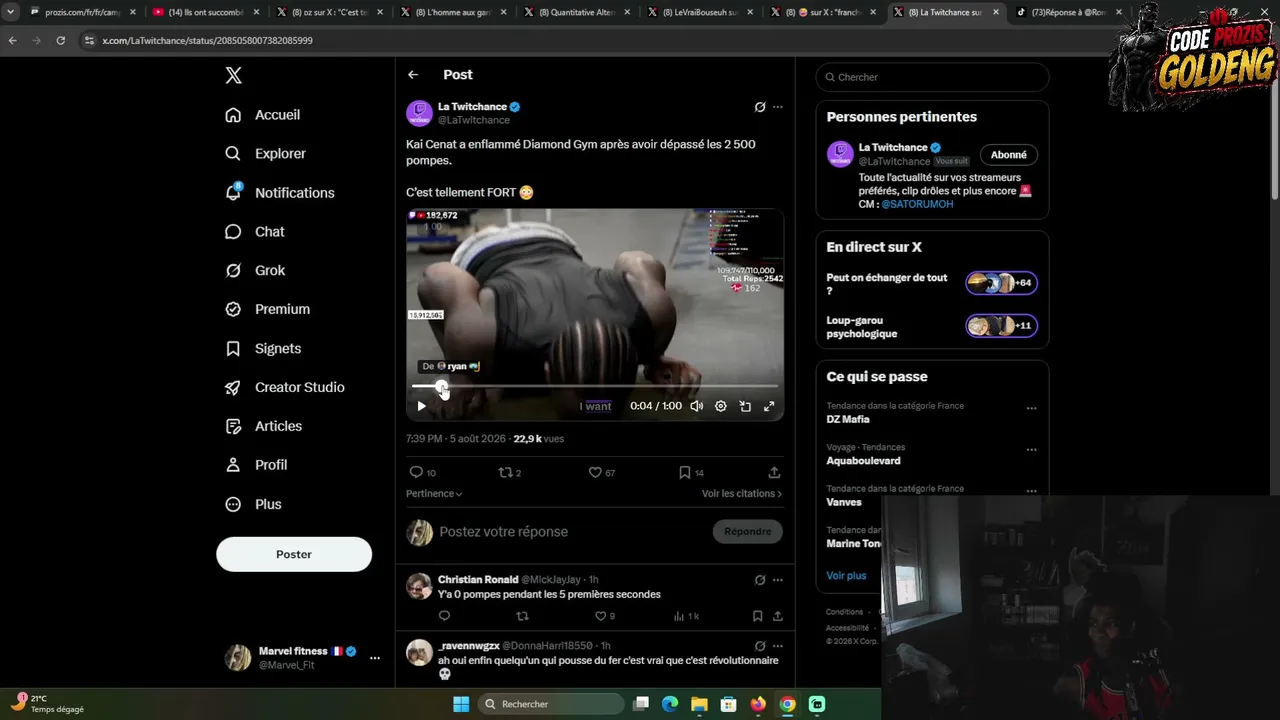Open more options on La Twitchance's post
1280x720 pixels.
(x=778, y=107)
